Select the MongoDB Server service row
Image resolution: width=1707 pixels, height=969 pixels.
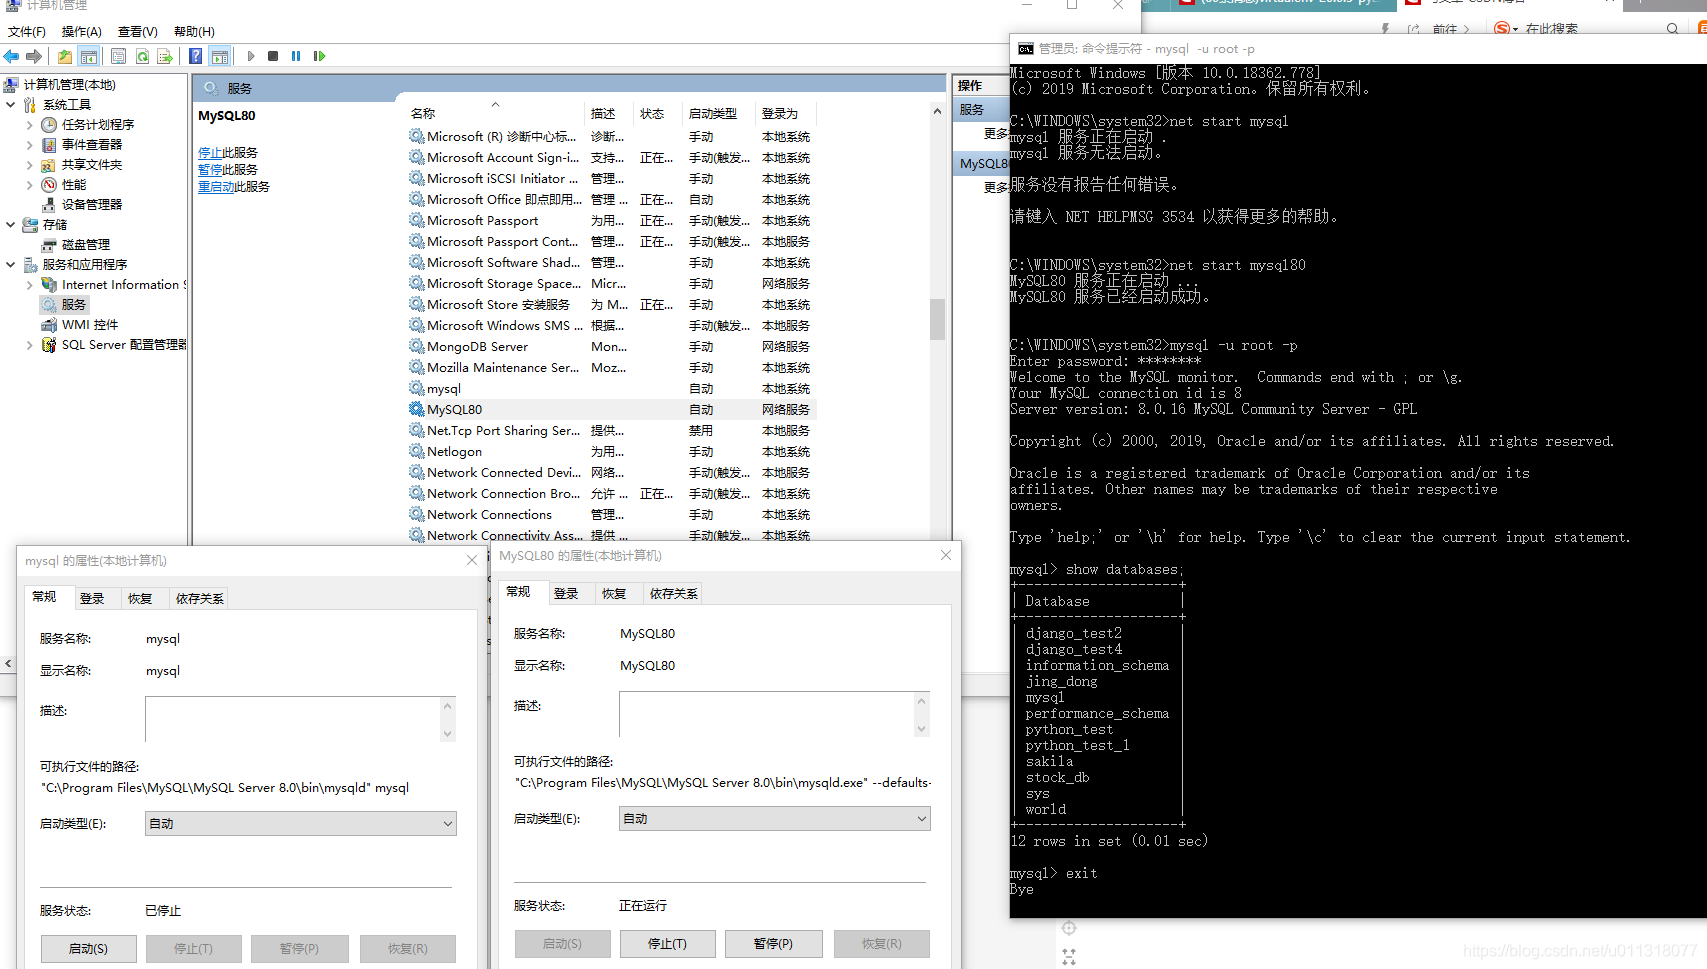pyautogui.click(x=610, y=346)
